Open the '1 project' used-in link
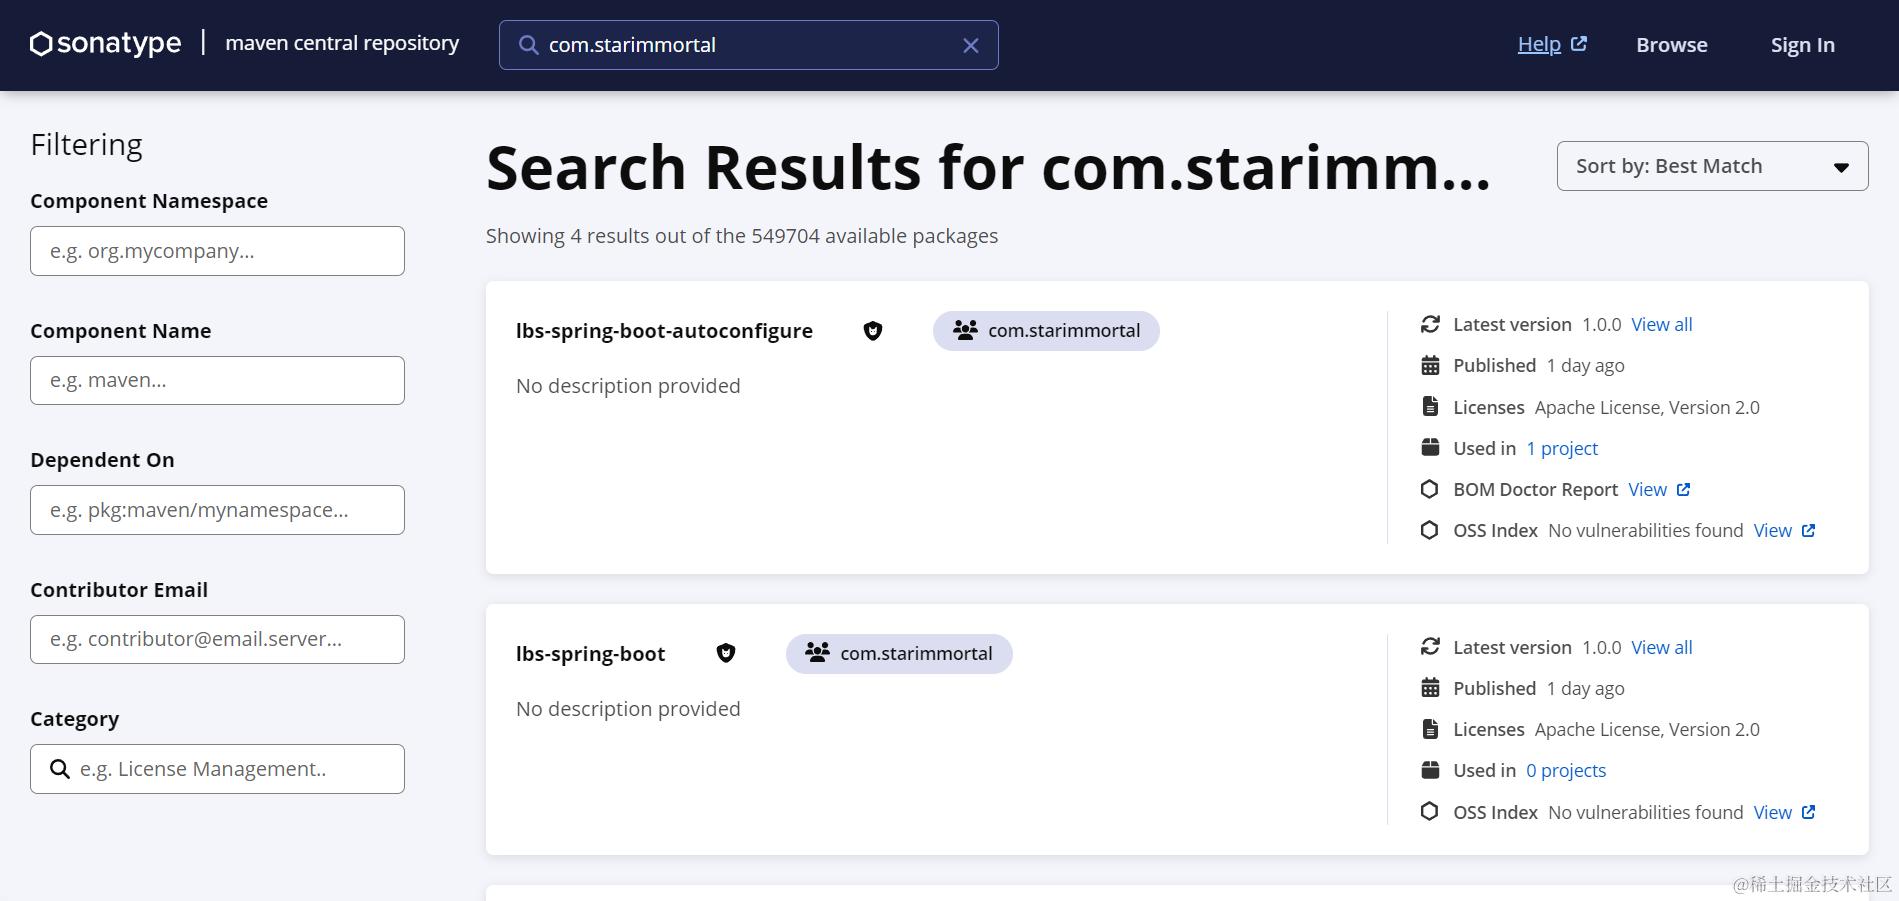 point(1562,449)
